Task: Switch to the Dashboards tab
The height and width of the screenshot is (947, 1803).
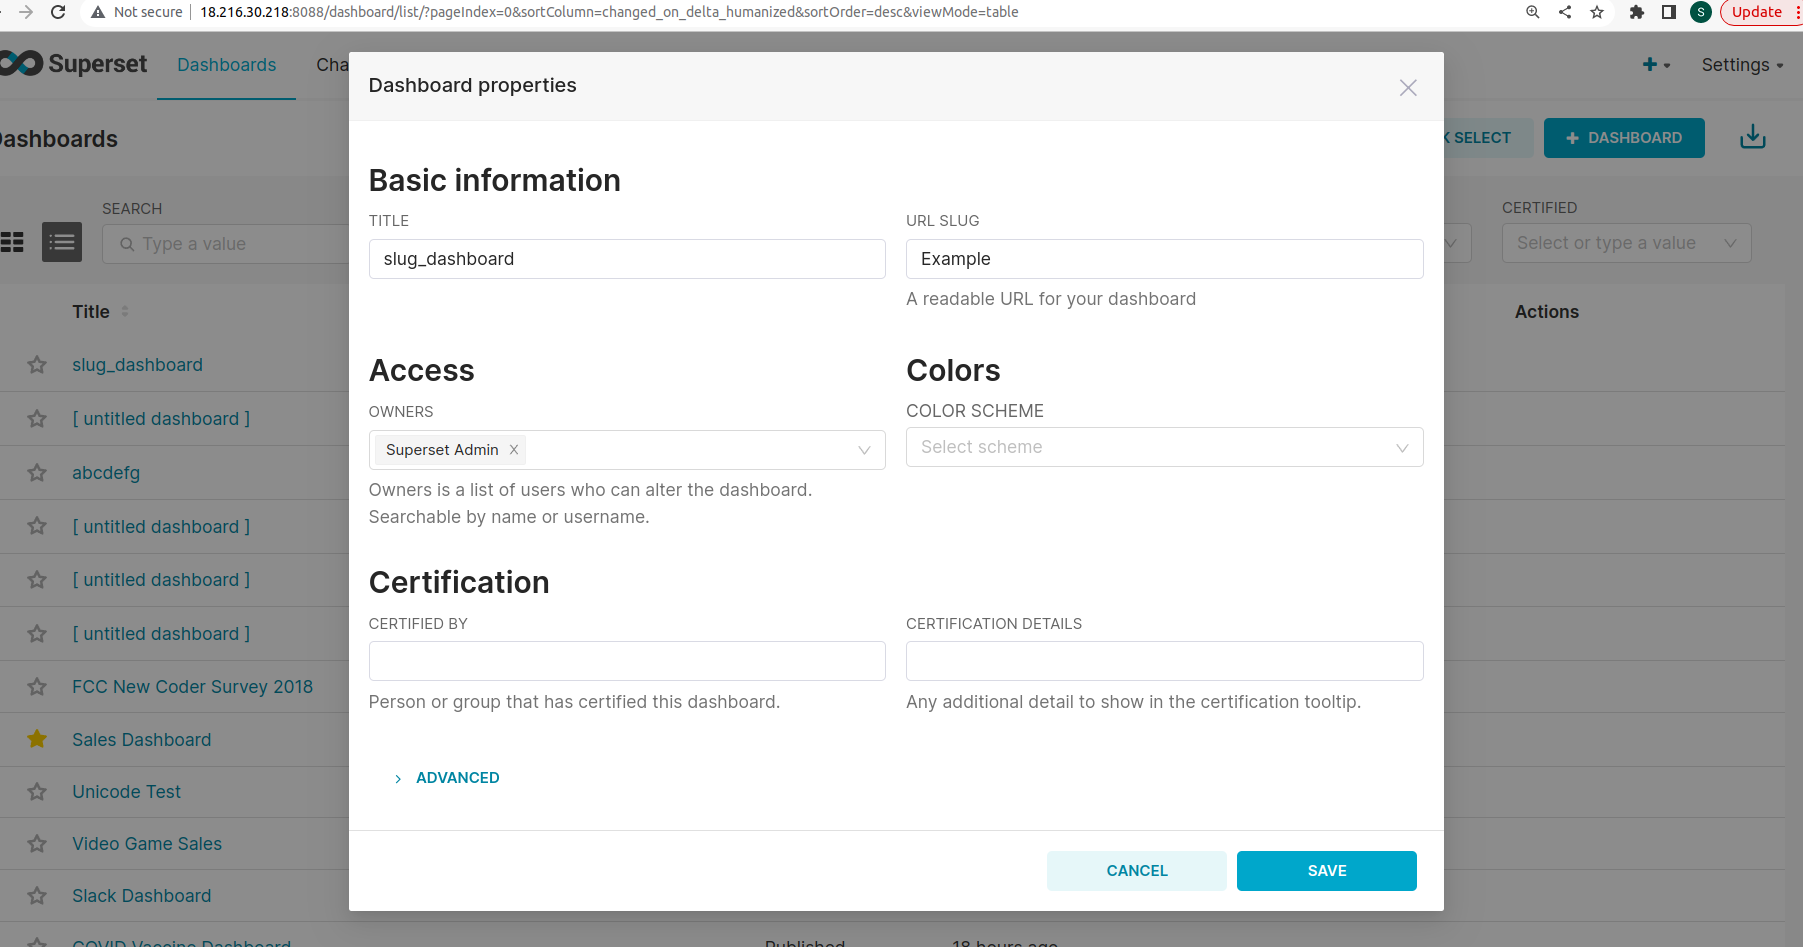Action: point(226,64)
